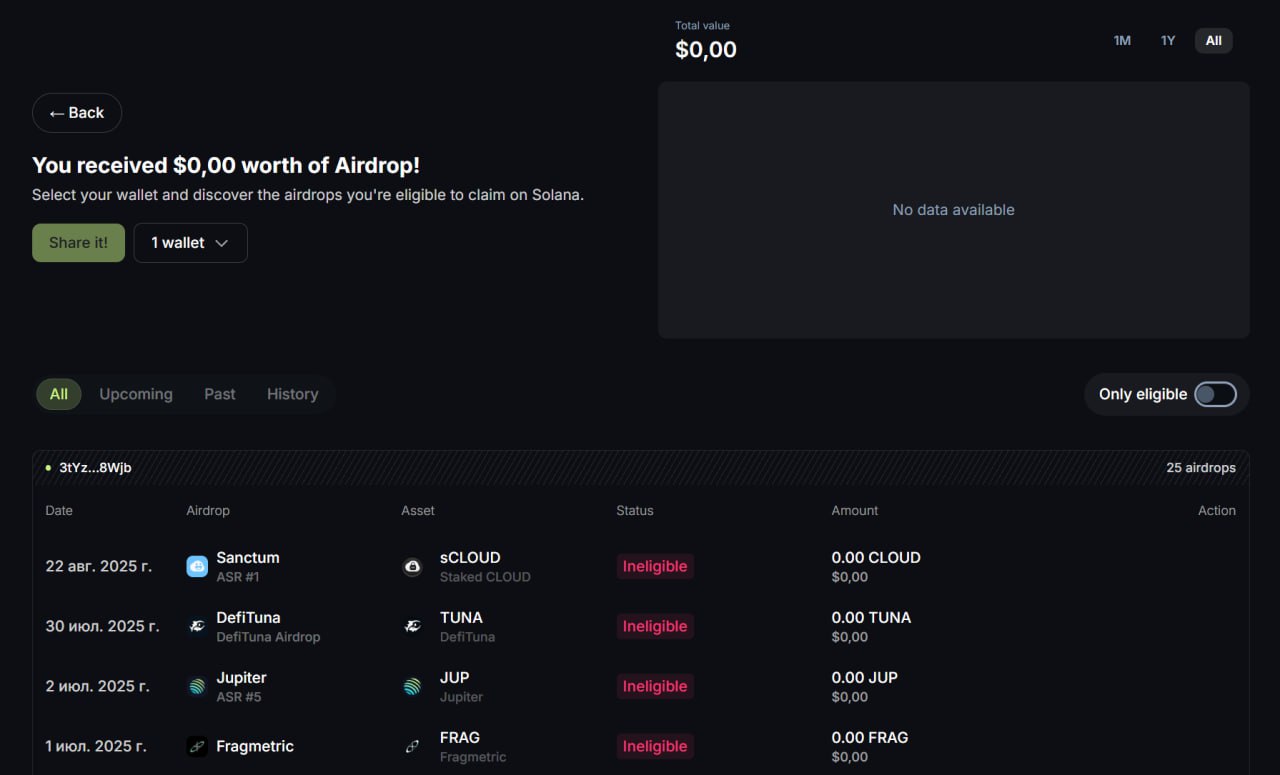Screen dimensions: 1280x775
Task: Click the Fragmetric airdrop name
Action: 255,747
